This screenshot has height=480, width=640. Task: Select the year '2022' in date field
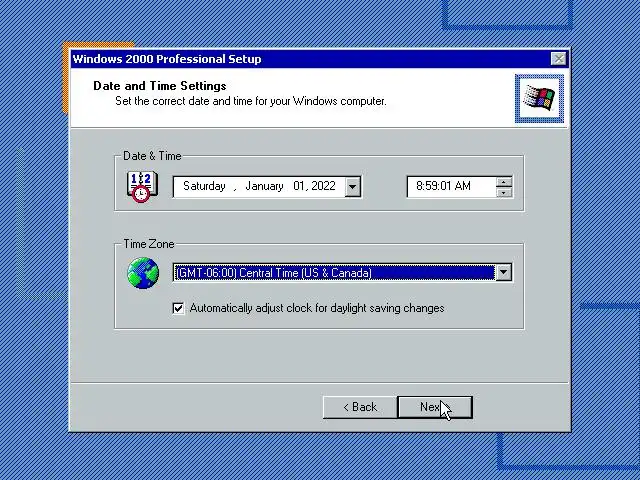coord(323,186)
